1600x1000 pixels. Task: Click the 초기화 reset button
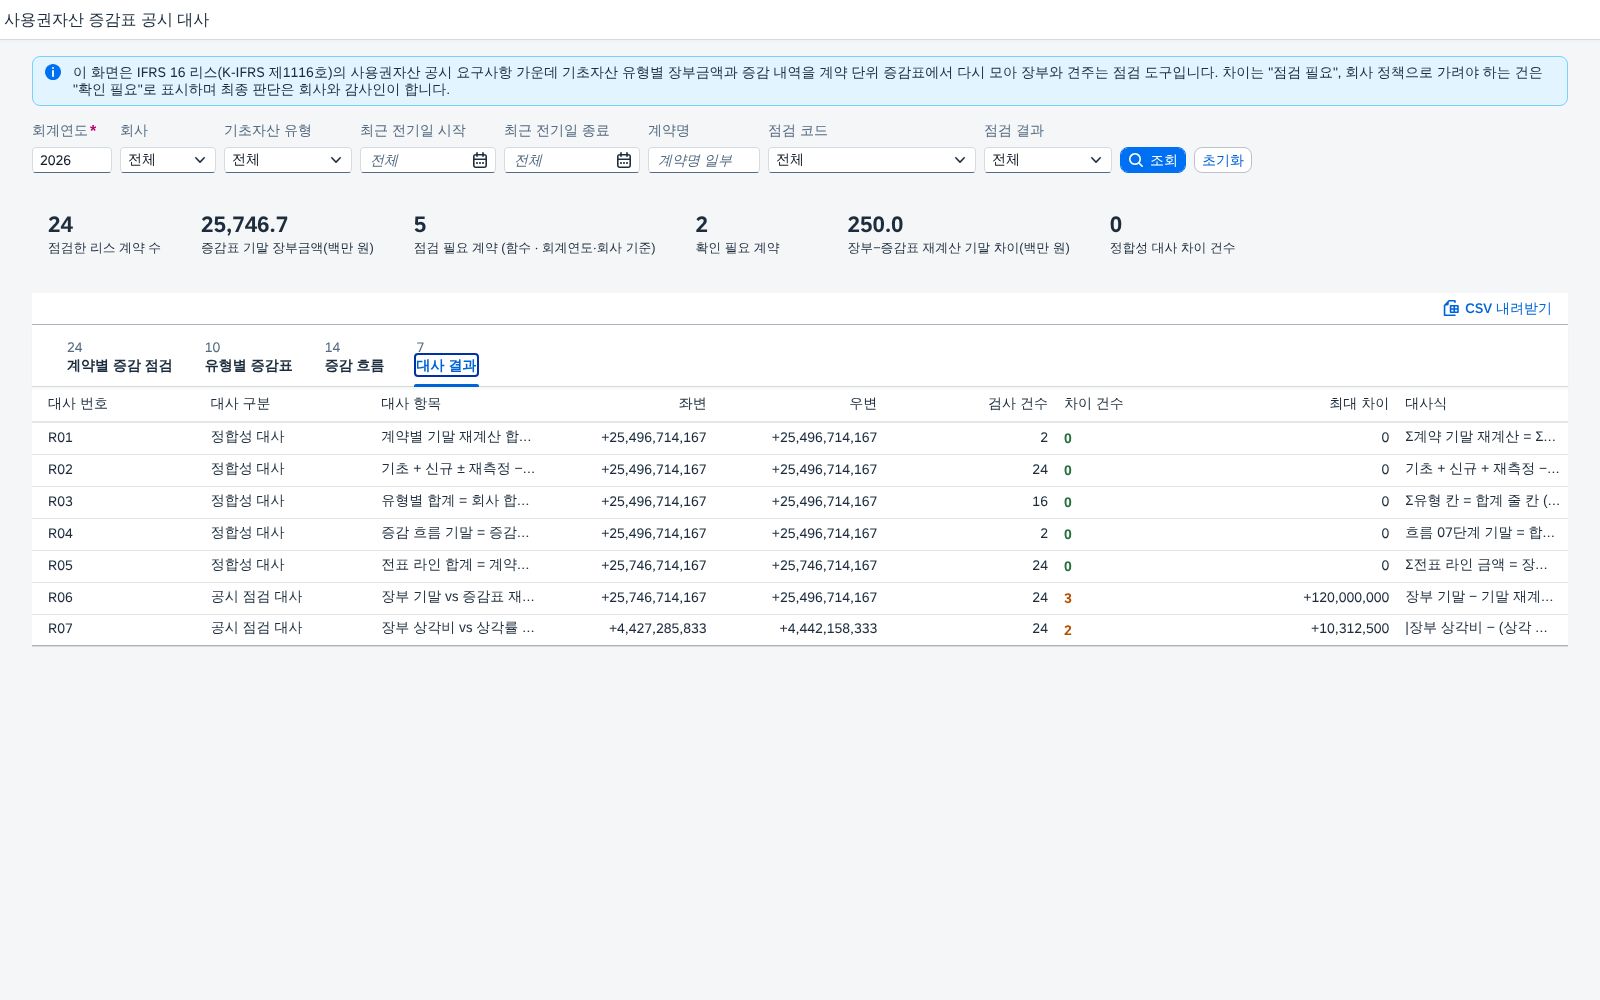tap(1223, 160)
